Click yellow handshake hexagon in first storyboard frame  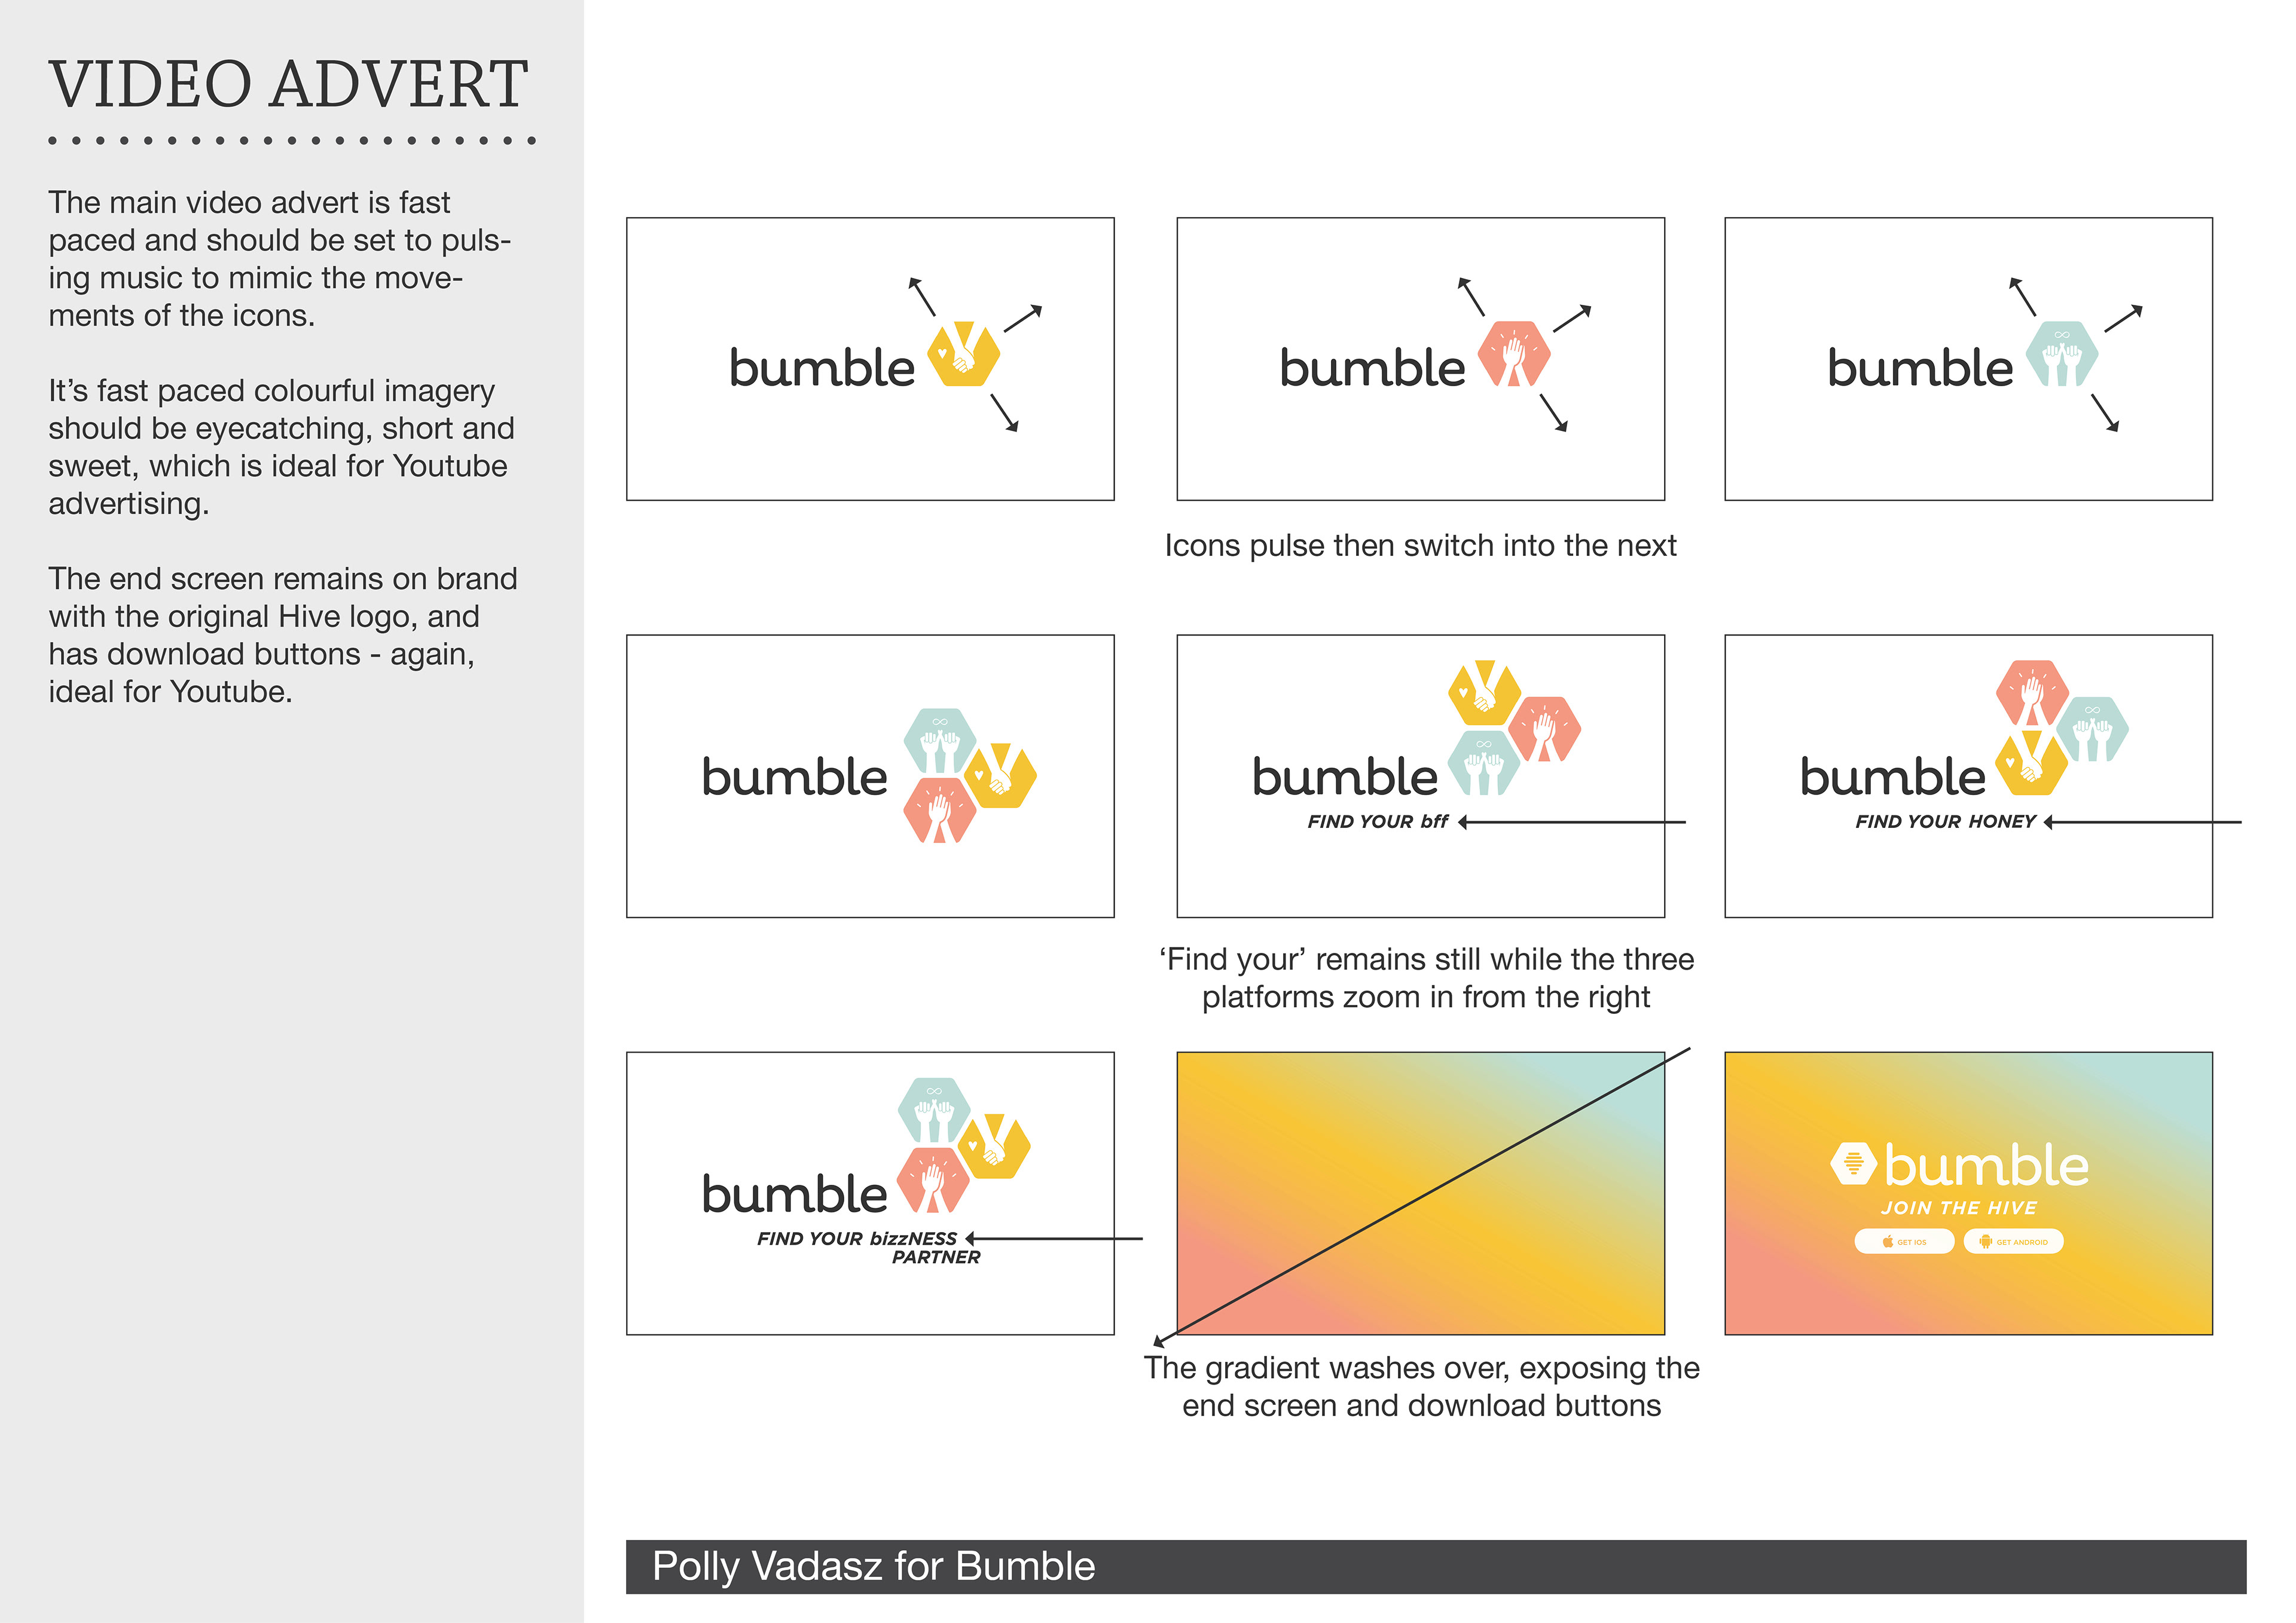pos(963,355)
